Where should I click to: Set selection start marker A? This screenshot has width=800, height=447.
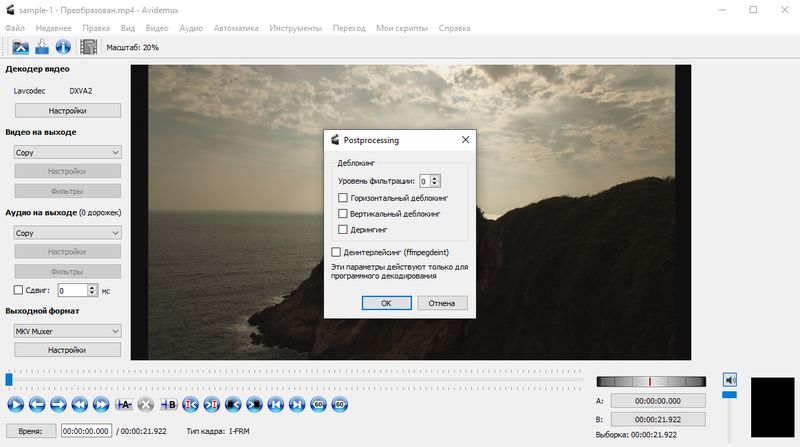click(x=124, y=404)
